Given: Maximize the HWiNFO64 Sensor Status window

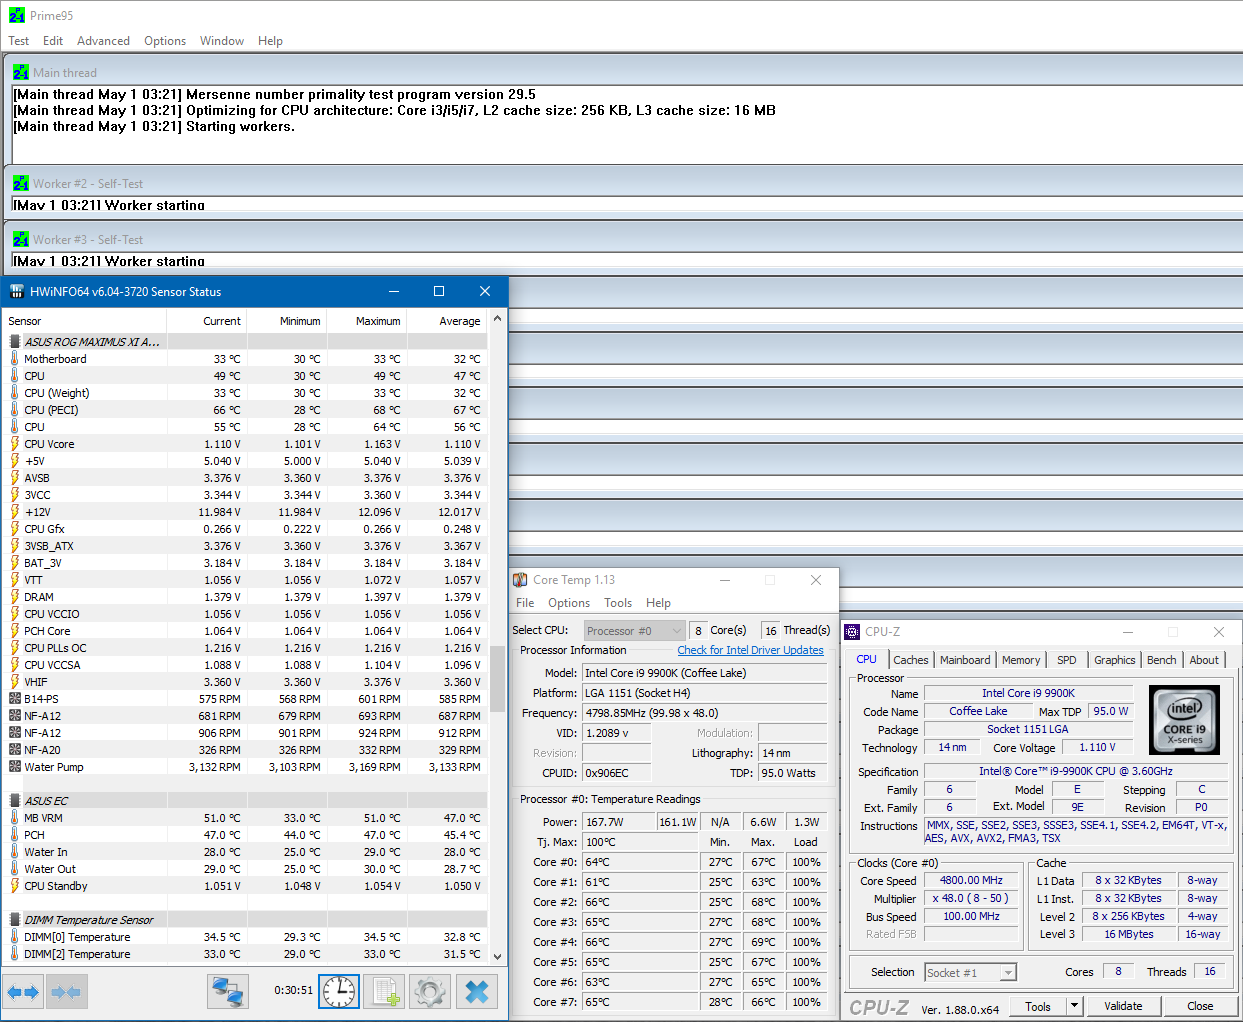Looking at the screenshot, I should coord(438,291).
